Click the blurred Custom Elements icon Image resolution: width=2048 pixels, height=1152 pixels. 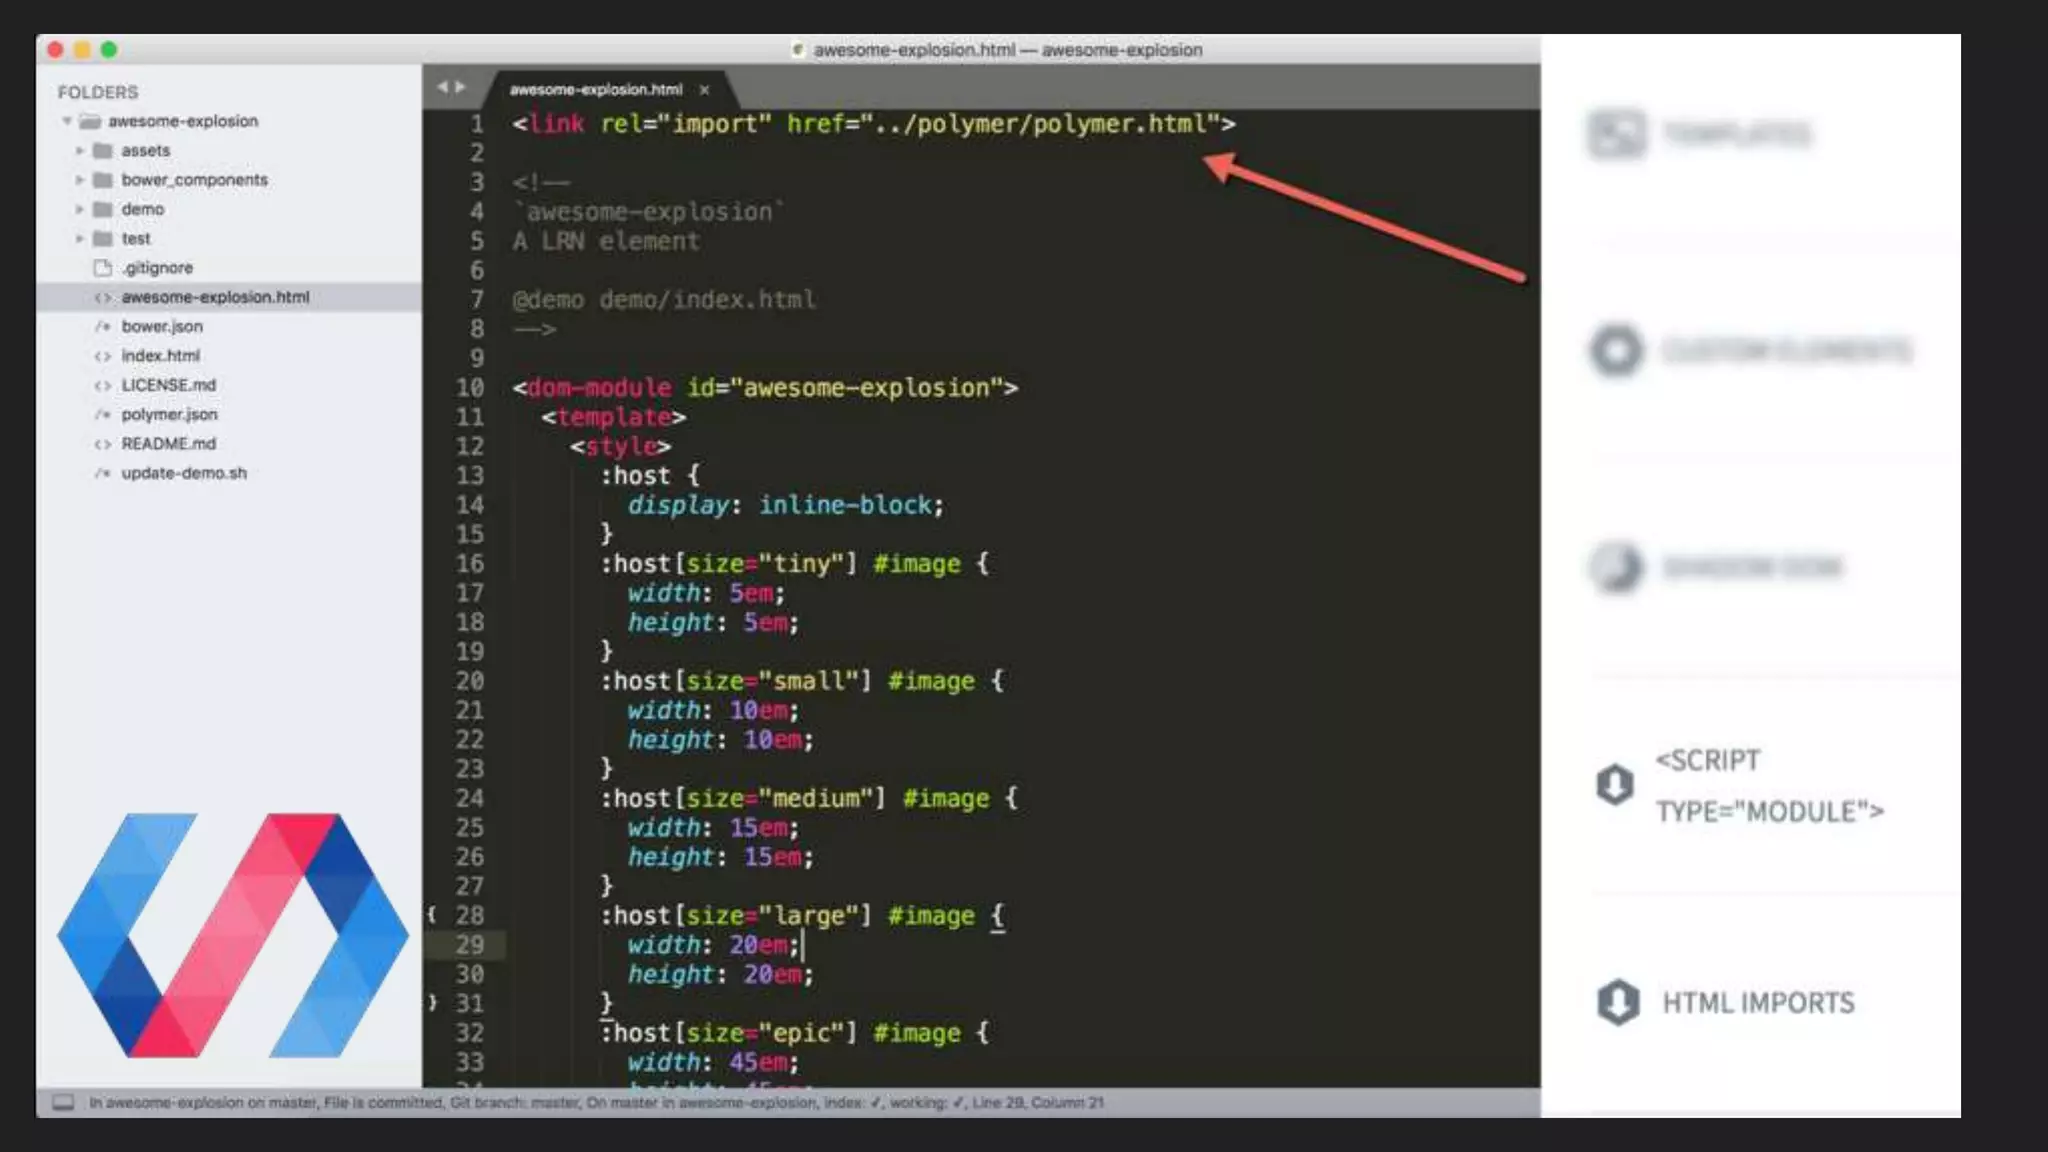(1616, 350)
